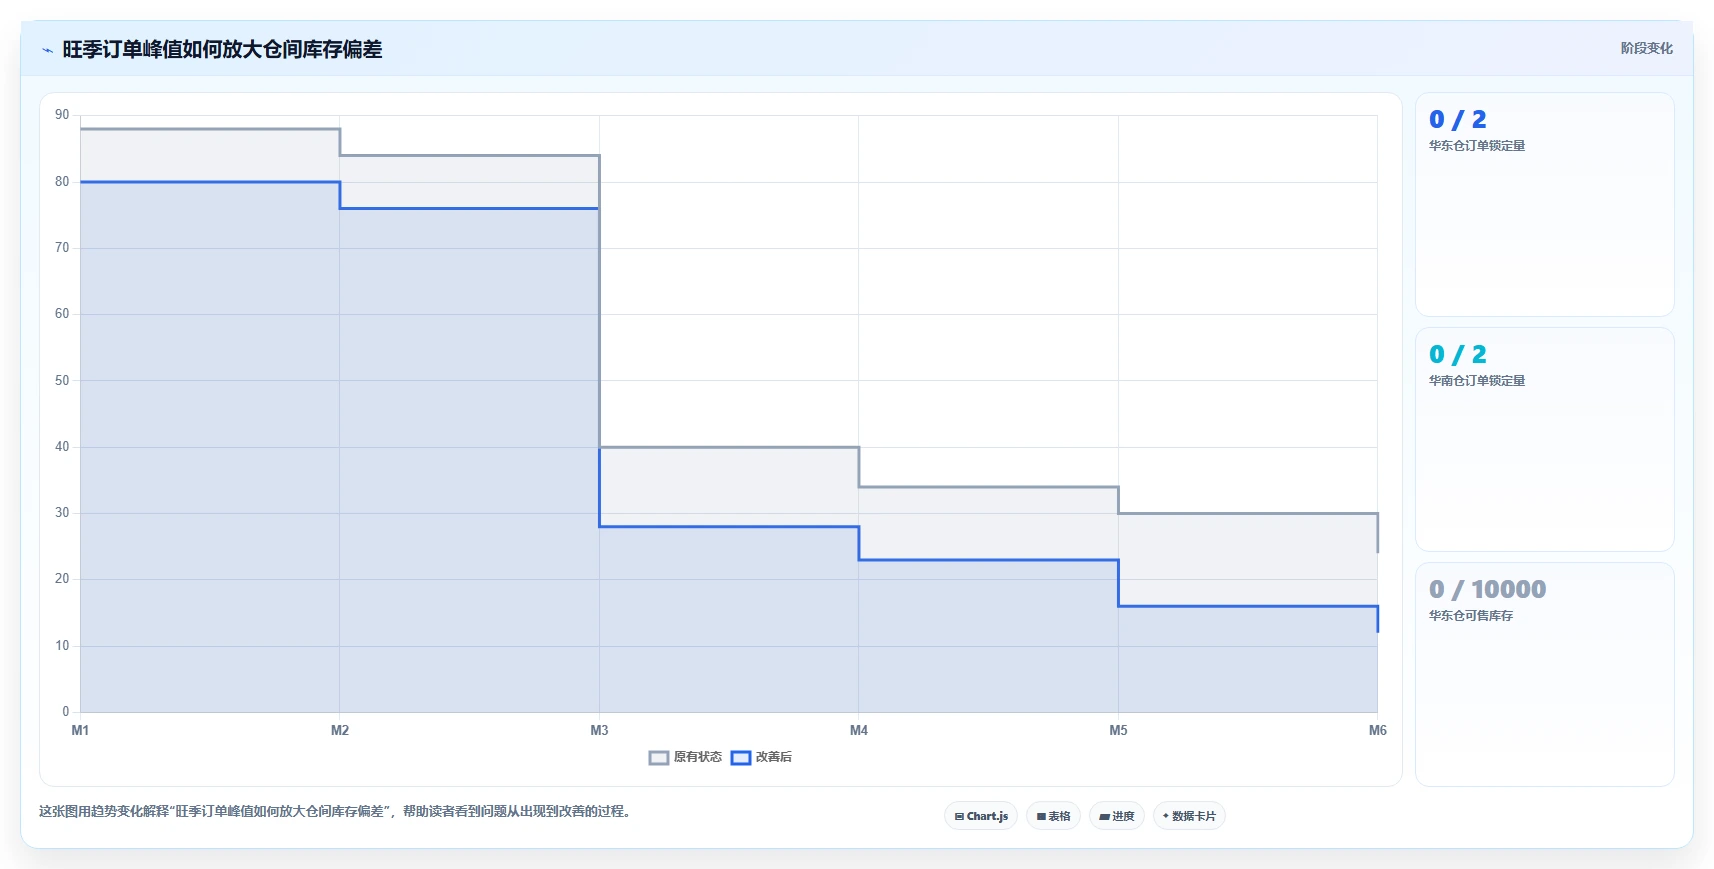Click the 表格 chip

click(1053, 816)
